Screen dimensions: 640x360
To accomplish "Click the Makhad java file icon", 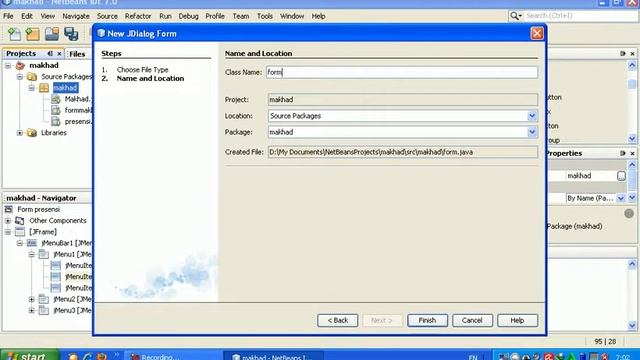I will click(x=56, y=99).
